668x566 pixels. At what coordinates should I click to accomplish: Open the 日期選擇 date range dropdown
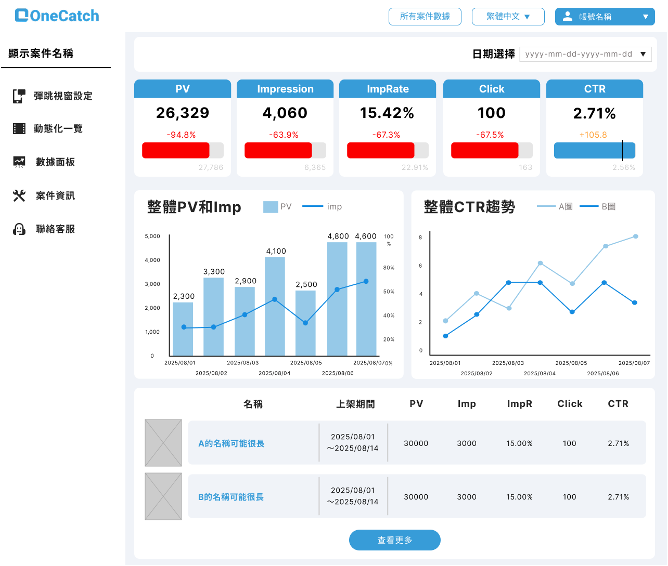(585, 54)
